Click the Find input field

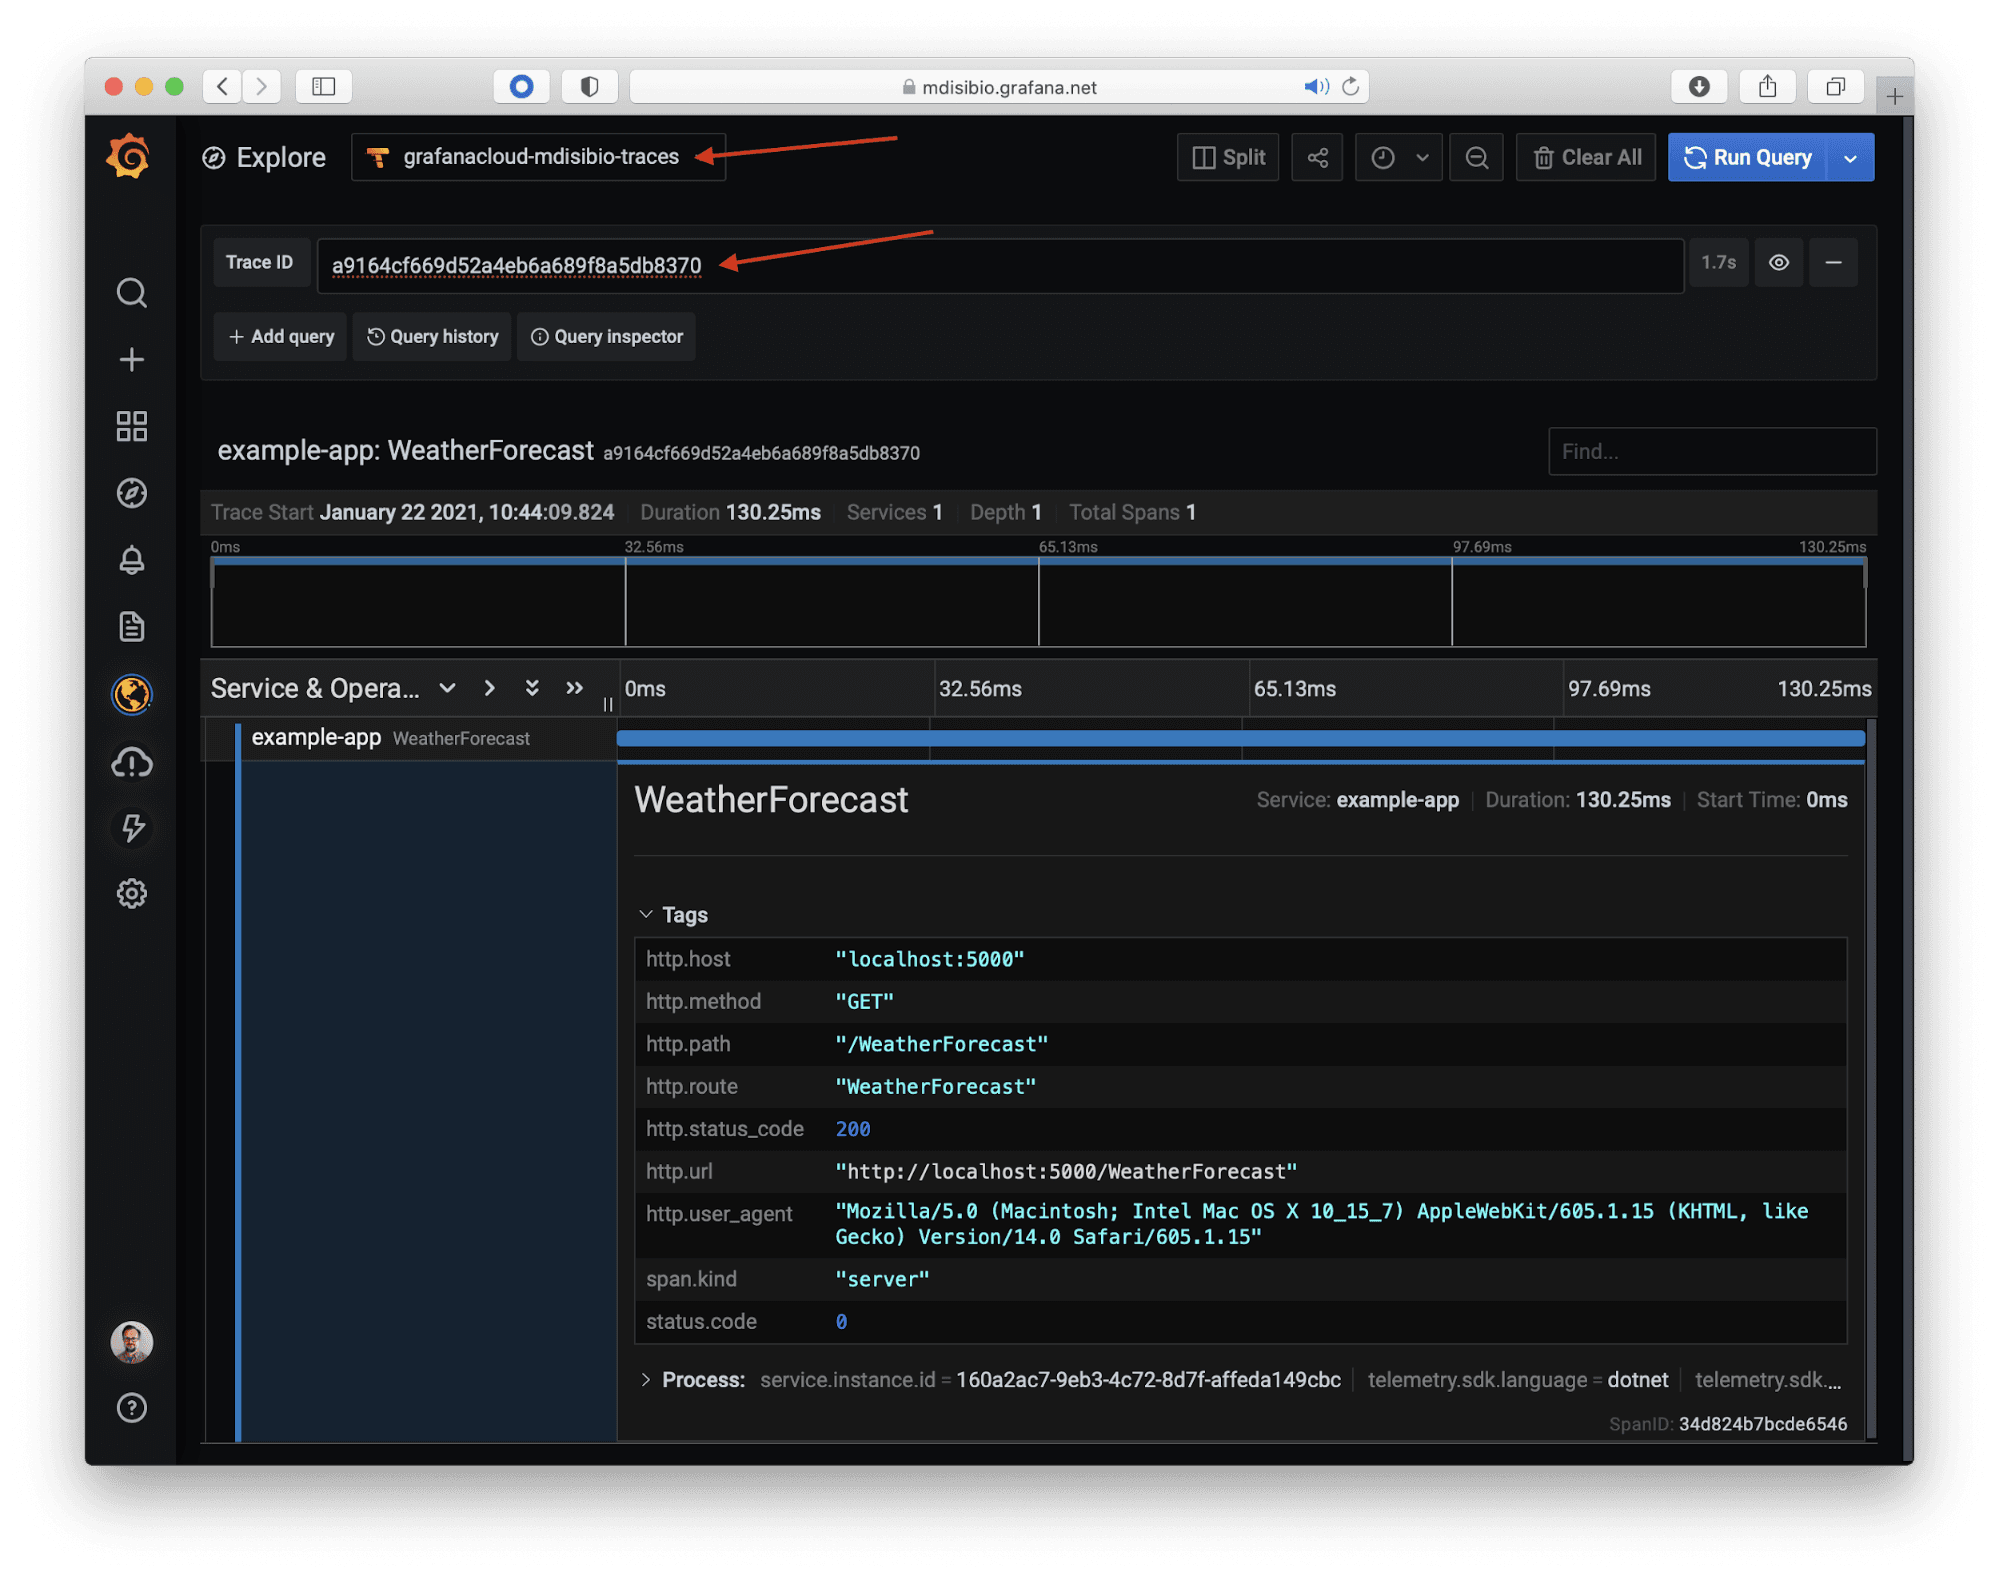[x=1711, y=452]
